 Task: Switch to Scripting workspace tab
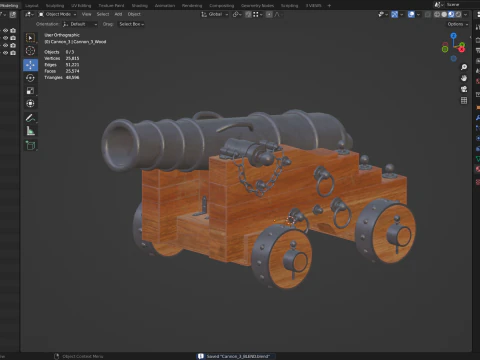click(x=289, y=5)
